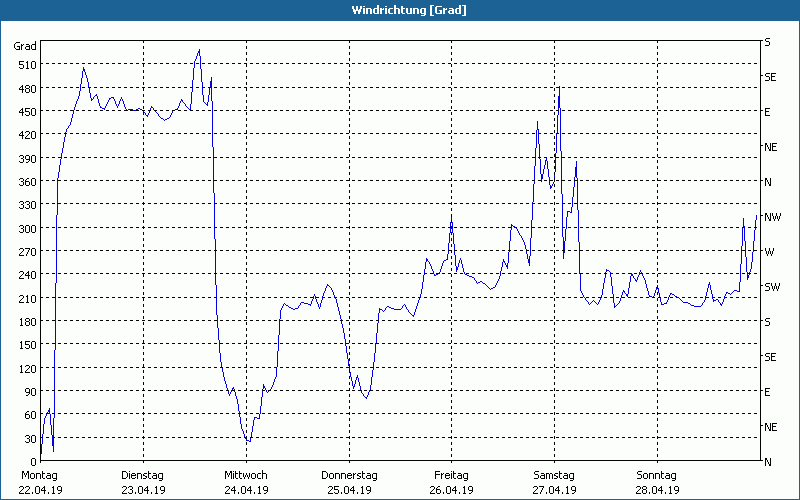Viewport: 800px width, 500px height.
Task: Click the SW compass label
Action: (x=772, y=287)
